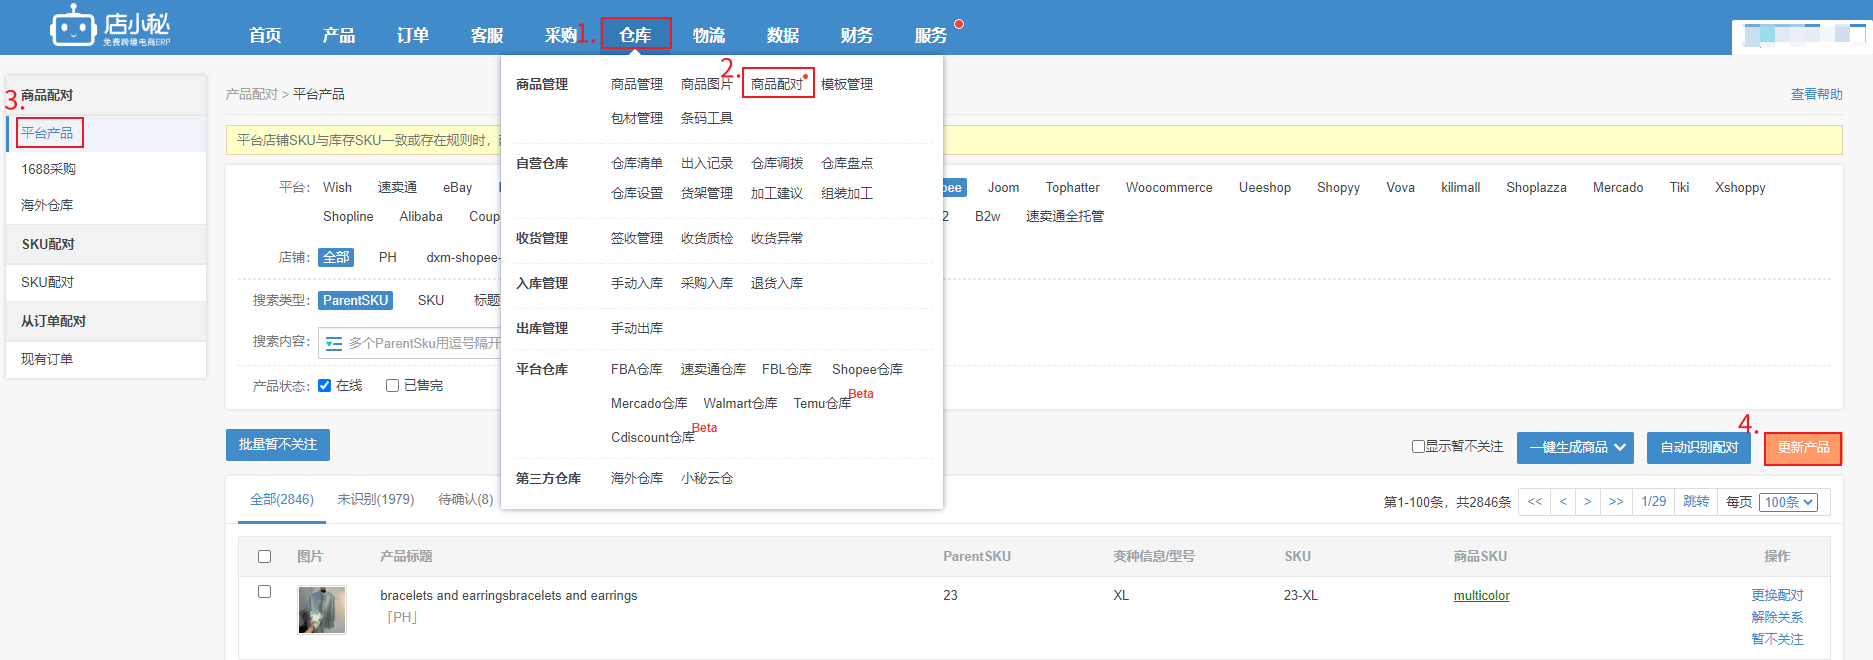Click 更换配对 for the bracelets row
The height and width of the screenshot is (660, 1873).
pos(1777,595)
